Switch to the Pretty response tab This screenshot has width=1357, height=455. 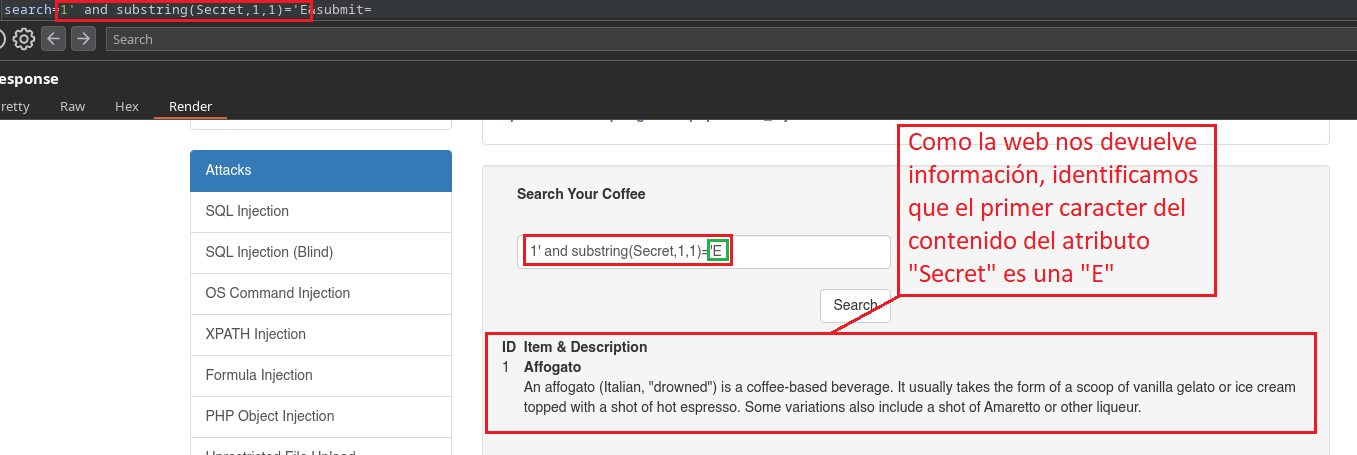coord(14,106)
